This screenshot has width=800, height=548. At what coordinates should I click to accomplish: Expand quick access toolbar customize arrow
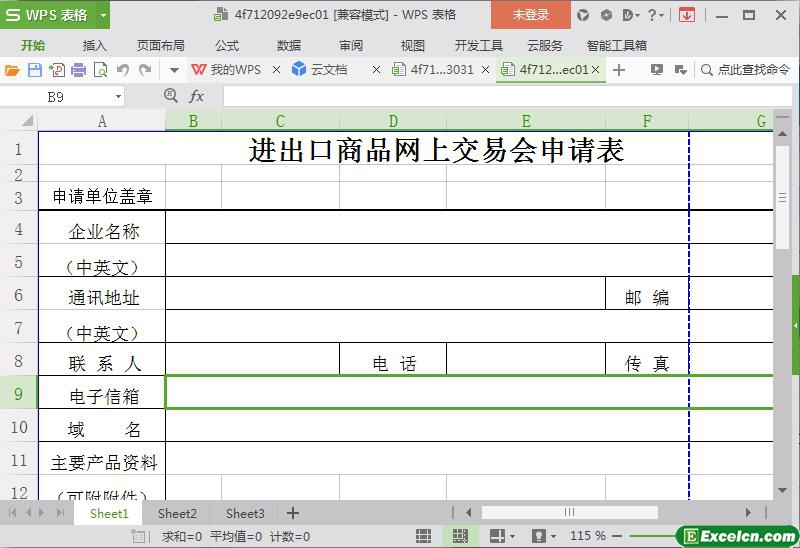[x=174, y=70]
